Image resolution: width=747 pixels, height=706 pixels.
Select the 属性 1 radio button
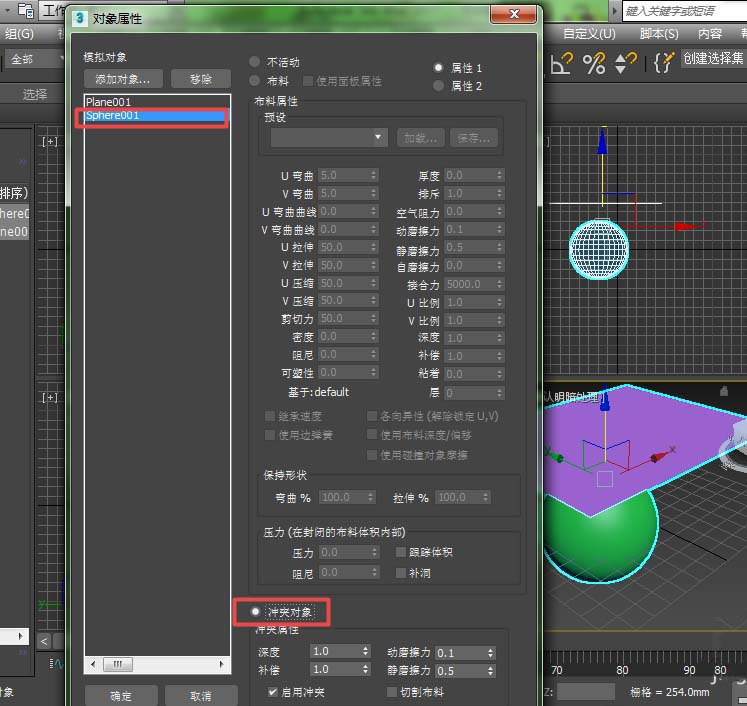(x=438, y=68)
